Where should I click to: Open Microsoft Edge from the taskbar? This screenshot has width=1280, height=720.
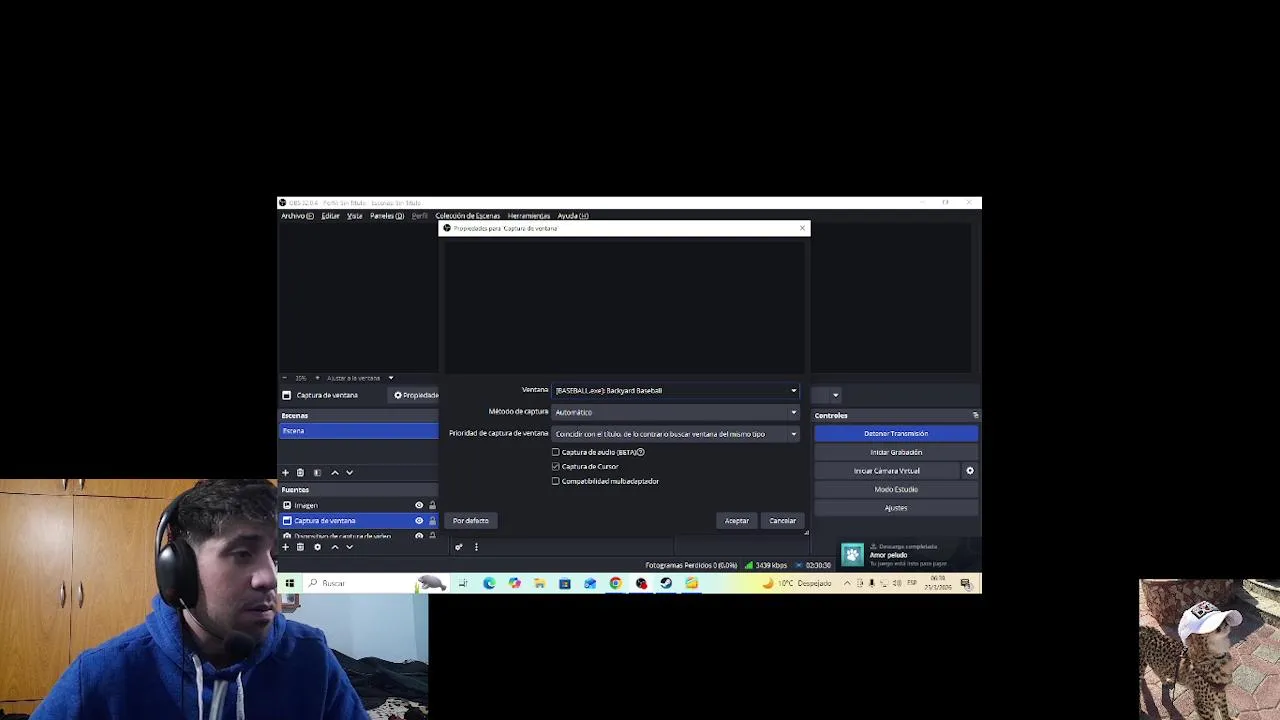[489, 583]
